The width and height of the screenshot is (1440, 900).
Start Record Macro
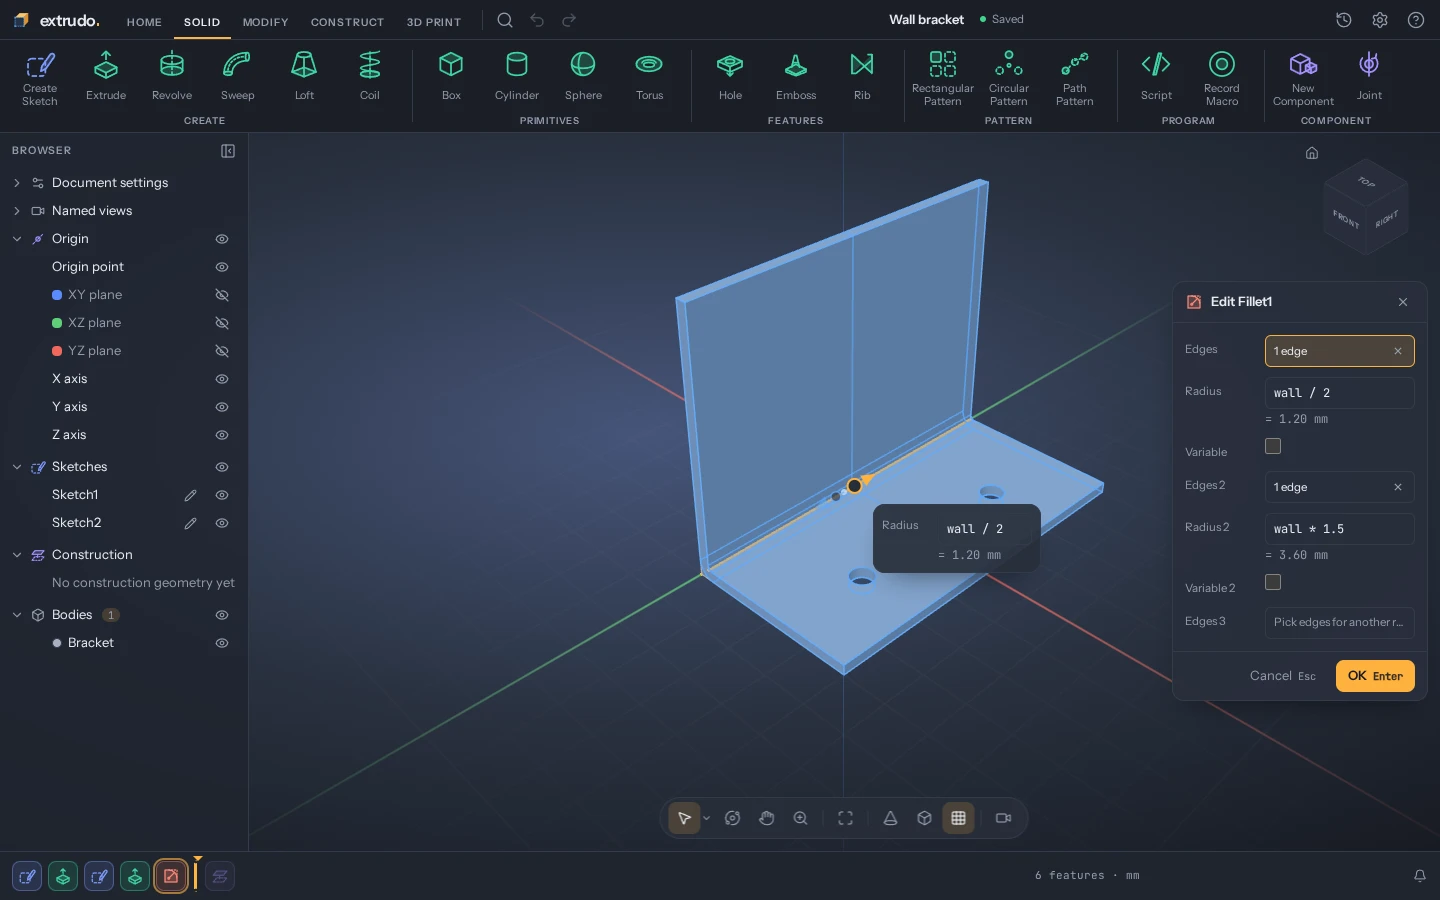1222,78
